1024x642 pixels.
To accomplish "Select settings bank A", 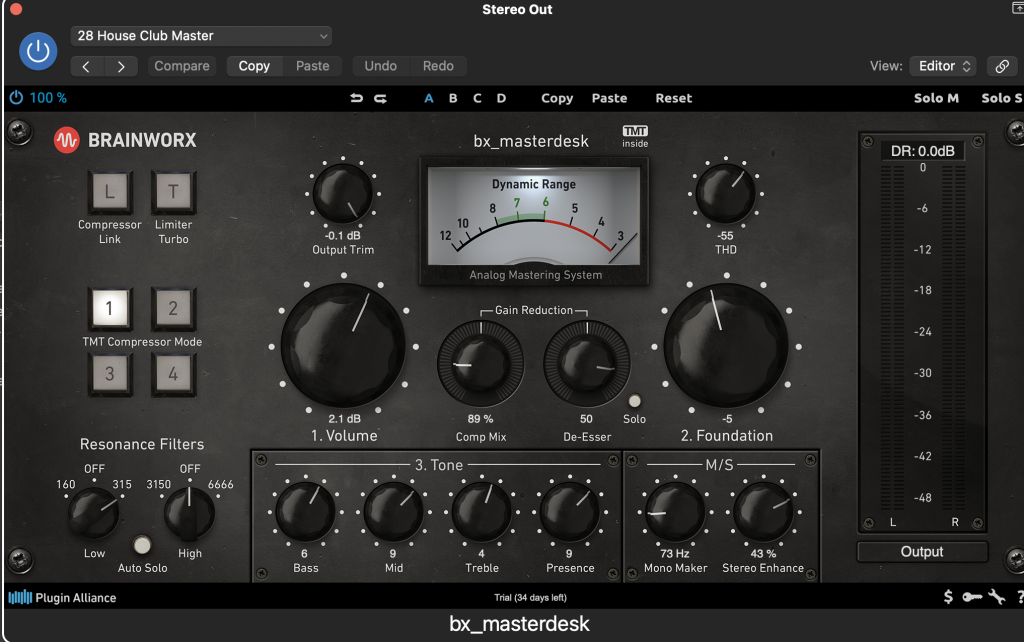I will click(x=428, y=98).
